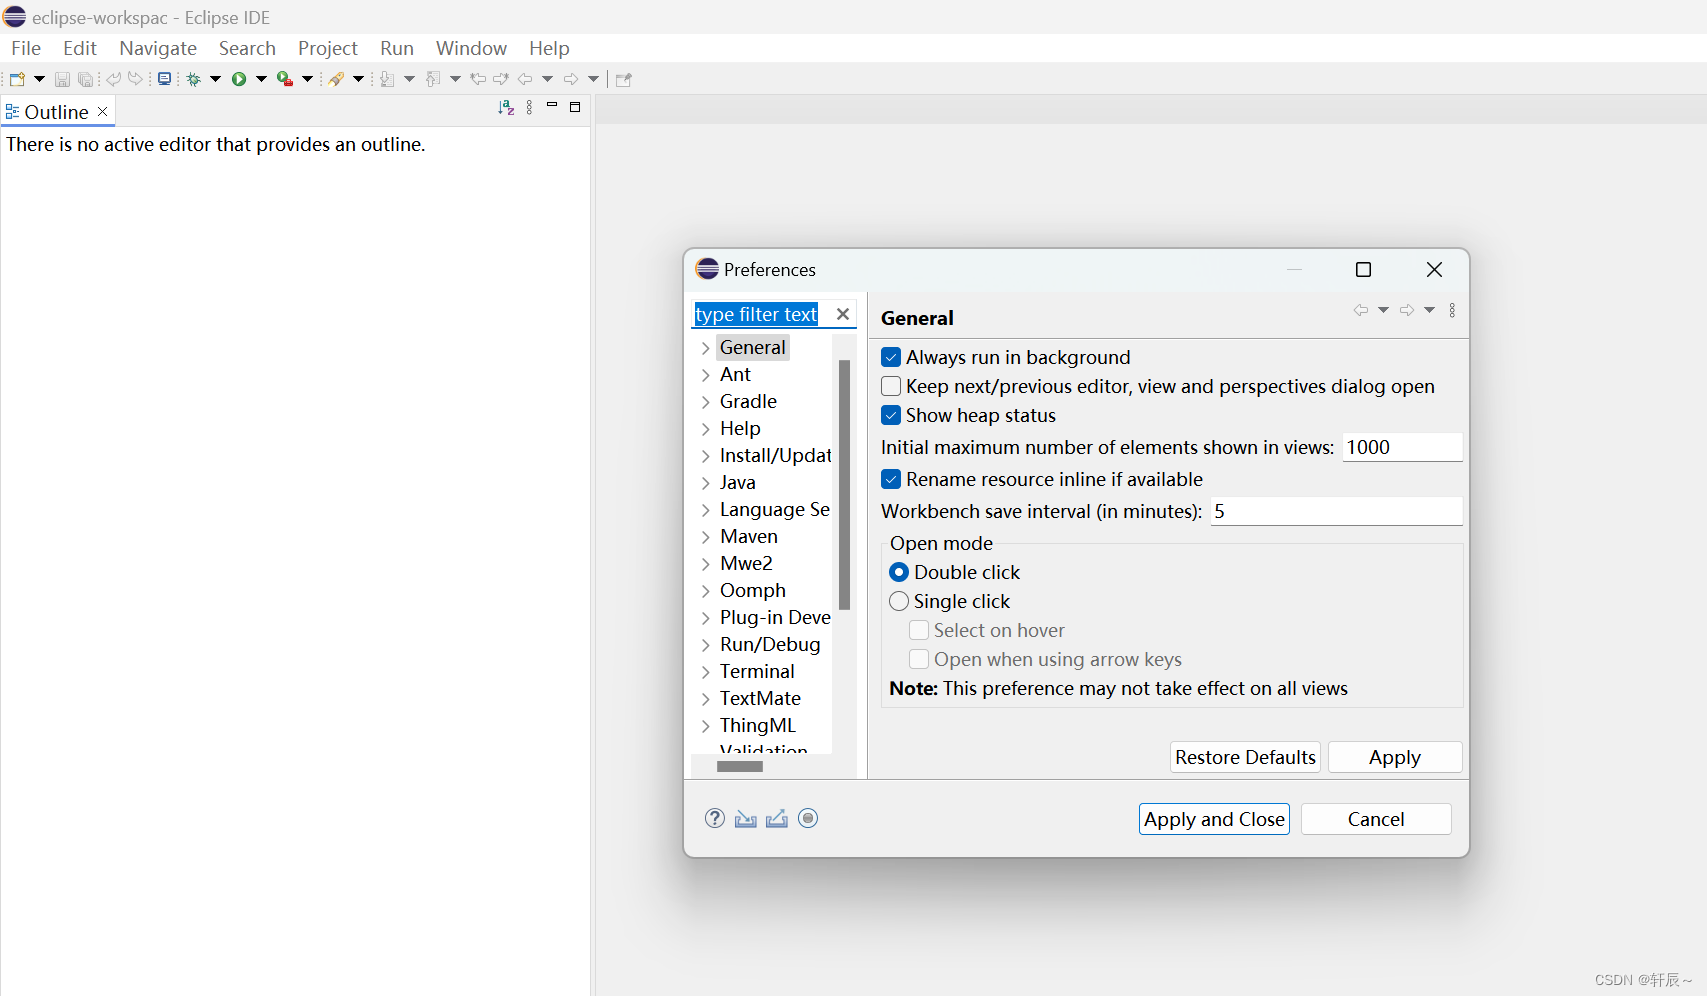This screenshot has height=996, width=1707.
Task: Click the main toolbar Back arrow
Action: tap(525, 79)
